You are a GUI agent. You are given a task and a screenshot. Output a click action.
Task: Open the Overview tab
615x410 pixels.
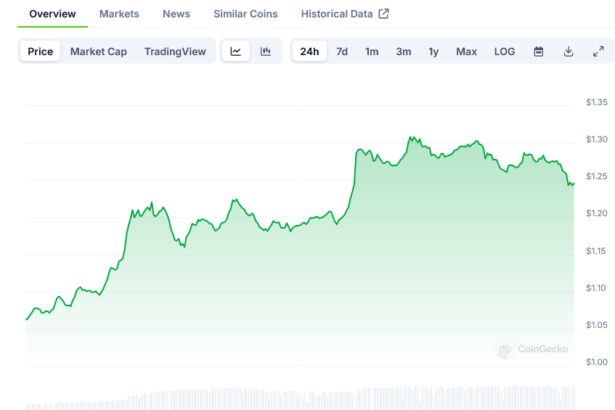pyautogui.click(x=52, y=14)
